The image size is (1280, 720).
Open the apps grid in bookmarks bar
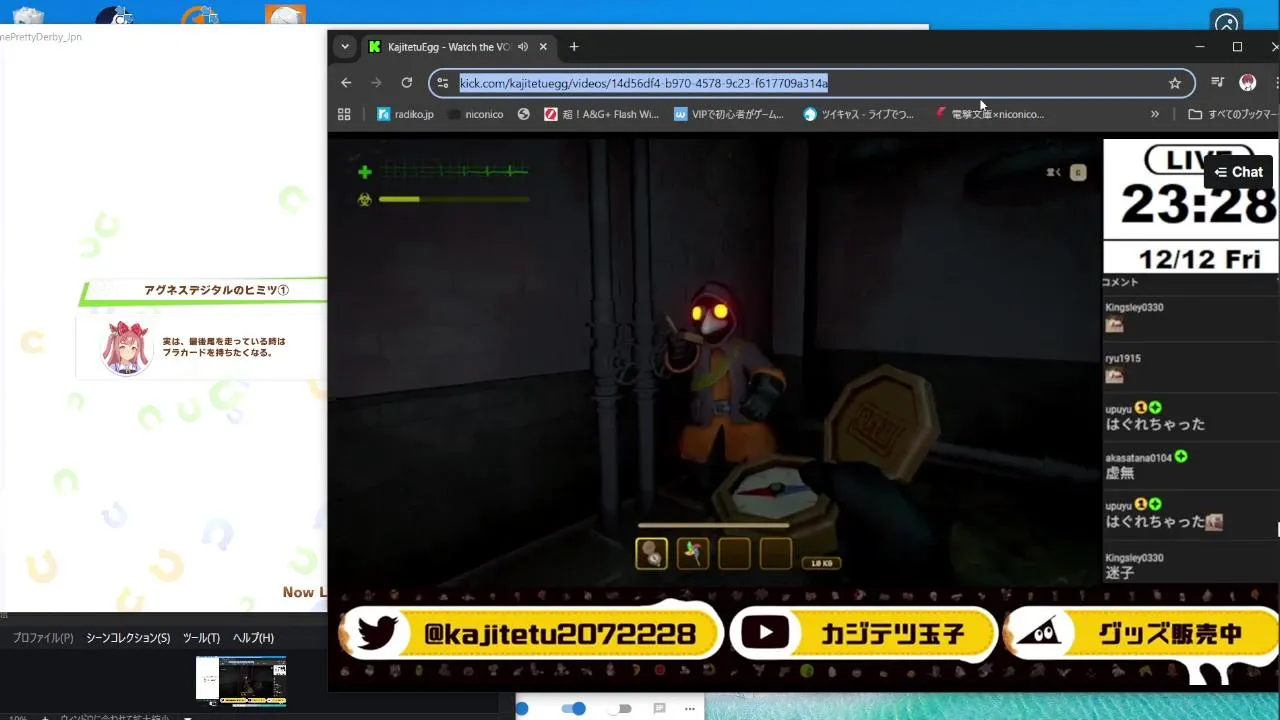tap(344, 114)
